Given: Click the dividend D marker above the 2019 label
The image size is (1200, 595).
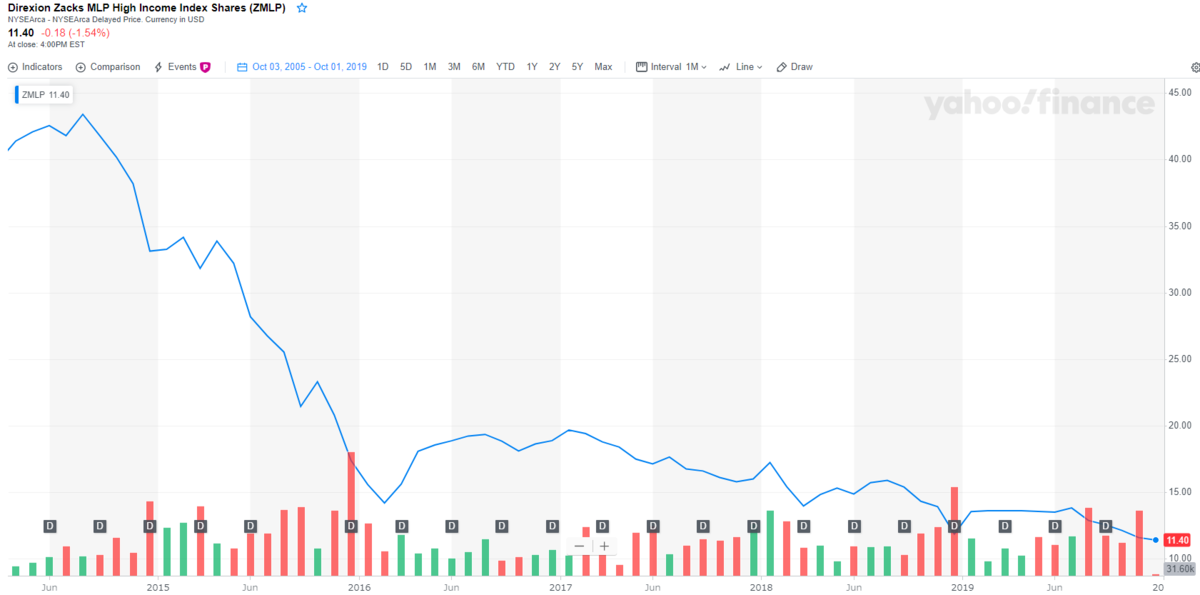Looking at the screenshot, I should 954,526.
